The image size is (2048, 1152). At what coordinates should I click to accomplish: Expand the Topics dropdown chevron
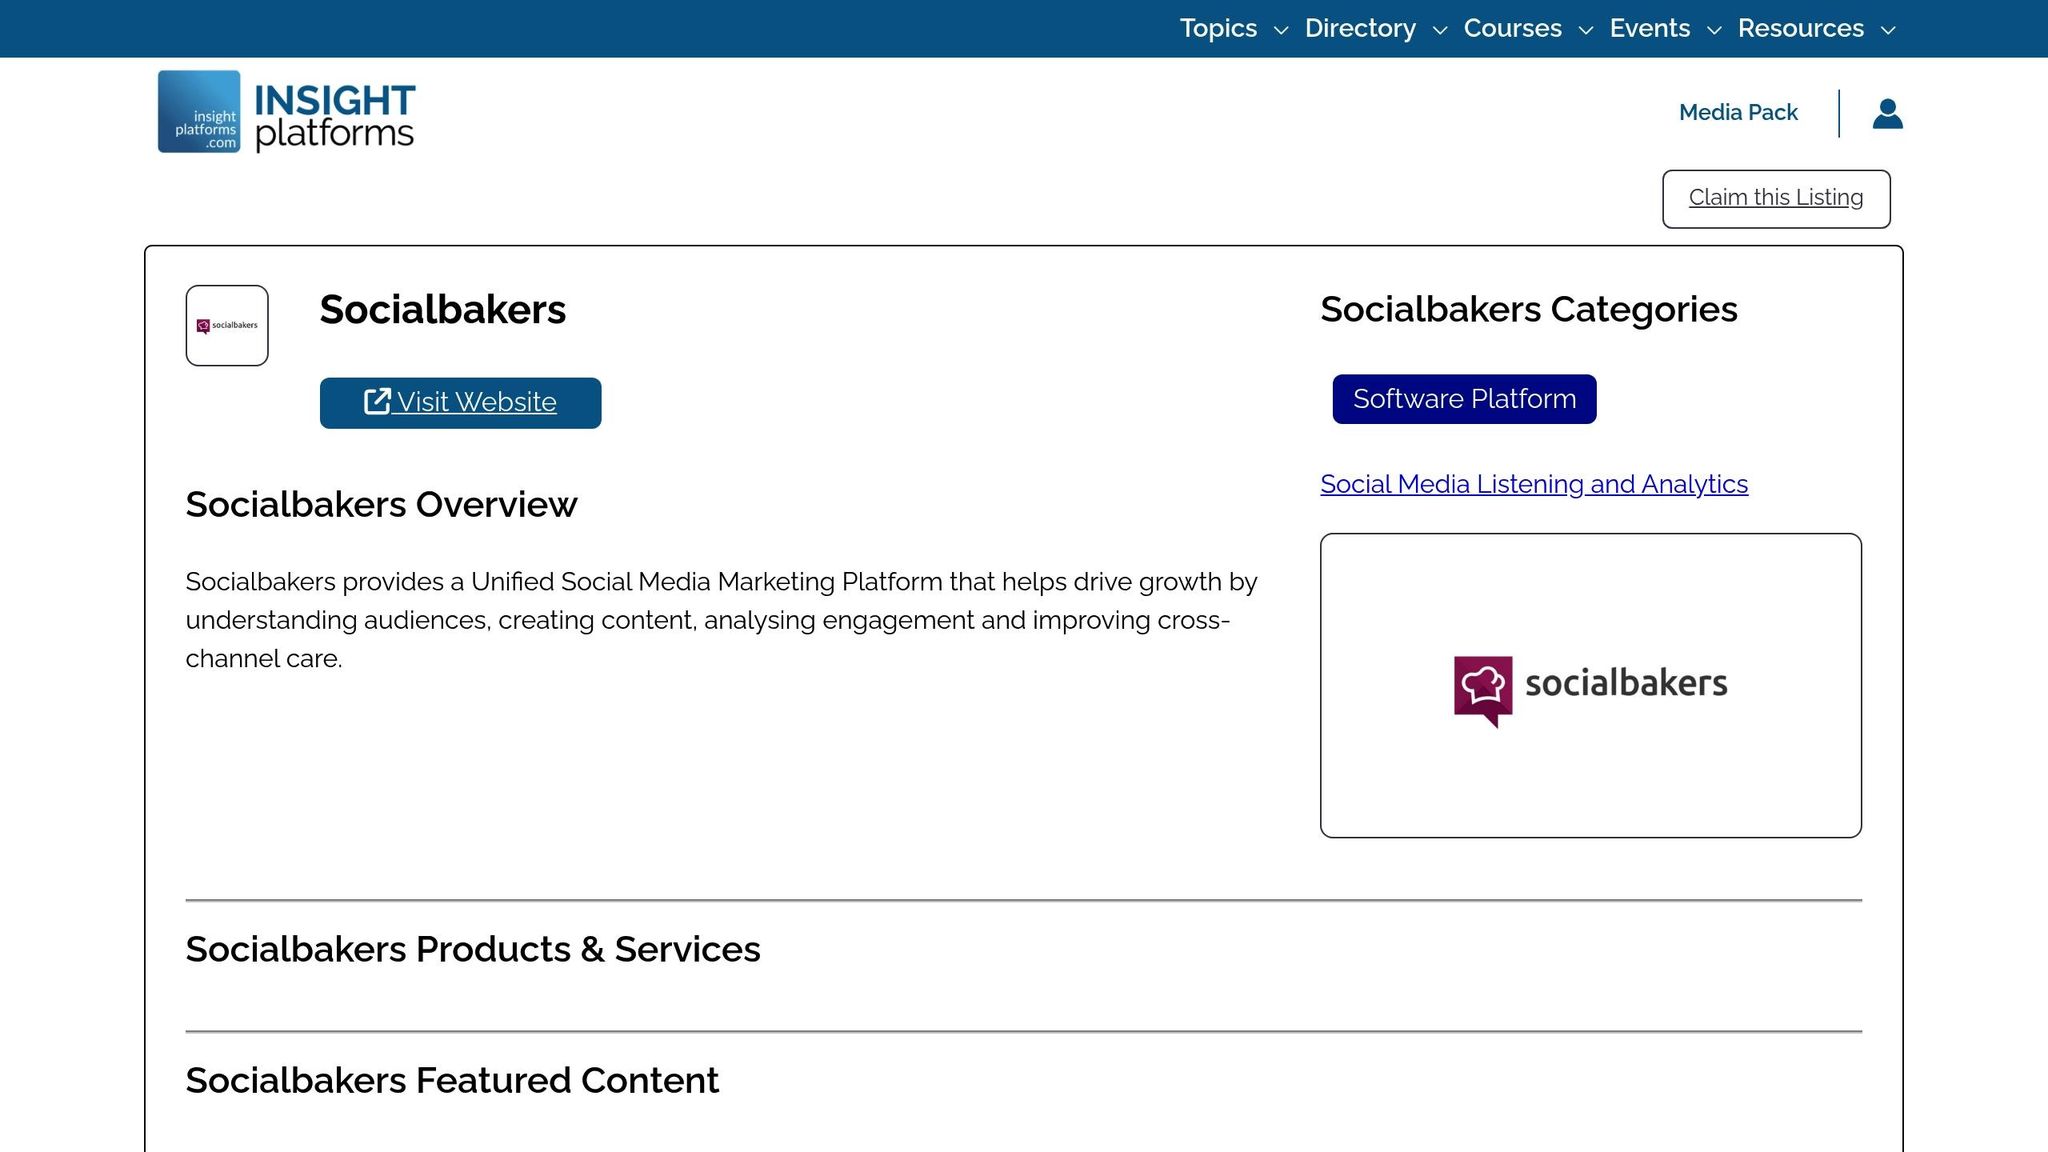click(x=1280, y=30)
